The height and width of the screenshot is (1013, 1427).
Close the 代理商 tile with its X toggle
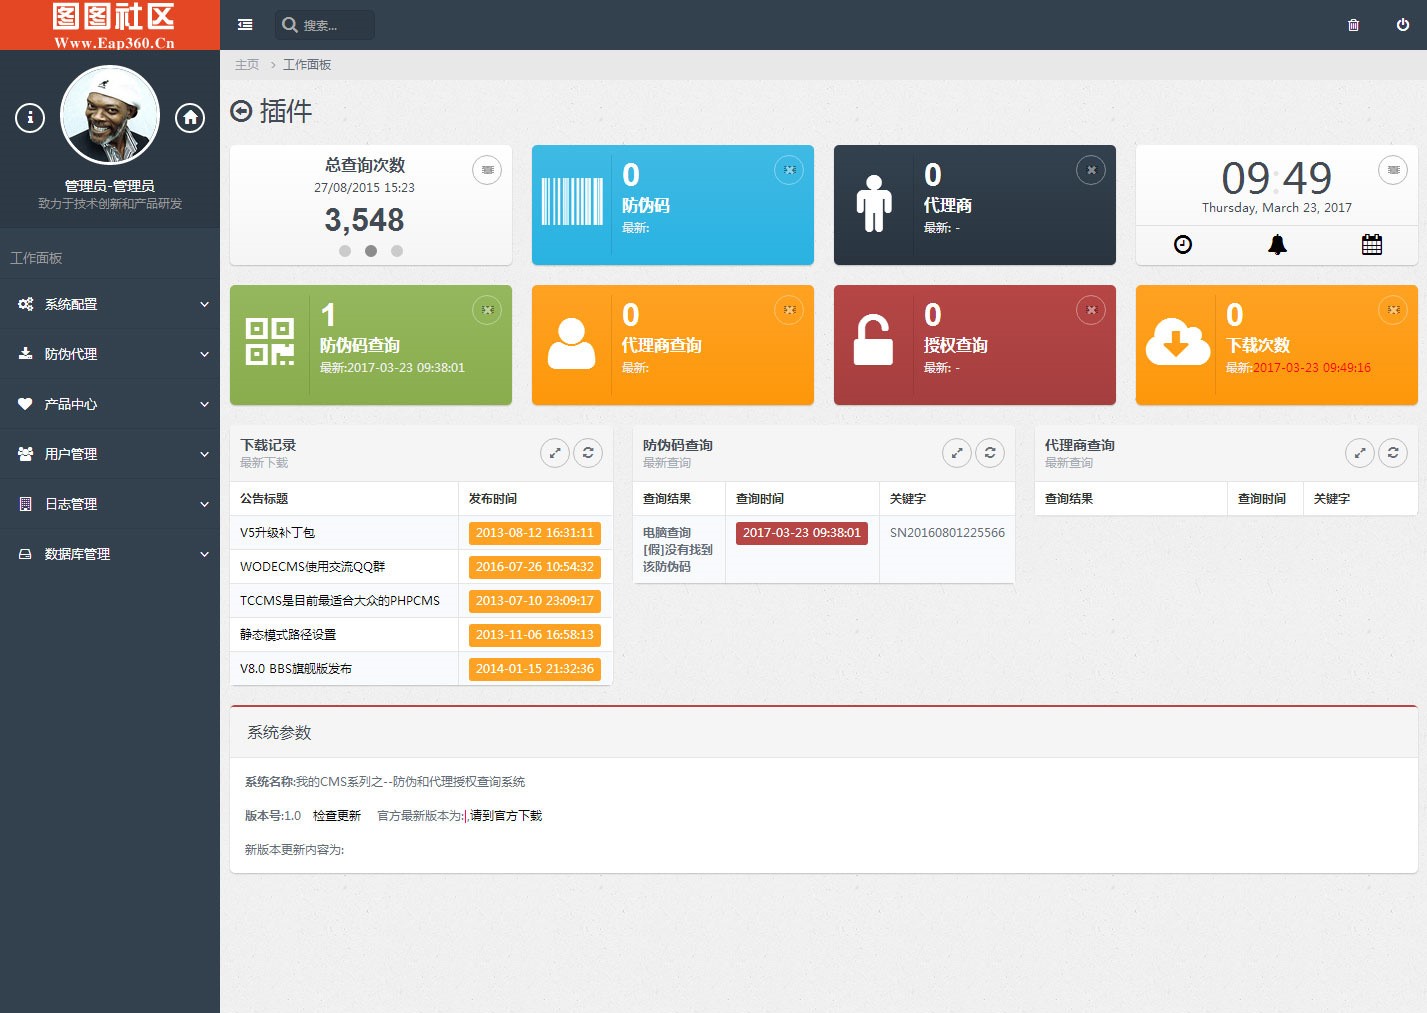coord(1091,170)
